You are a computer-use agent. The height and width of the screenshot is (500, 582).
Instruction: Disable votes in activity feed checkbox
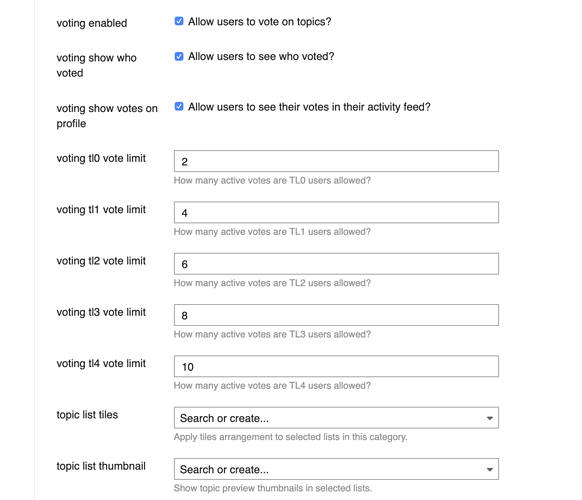(179, 107)
